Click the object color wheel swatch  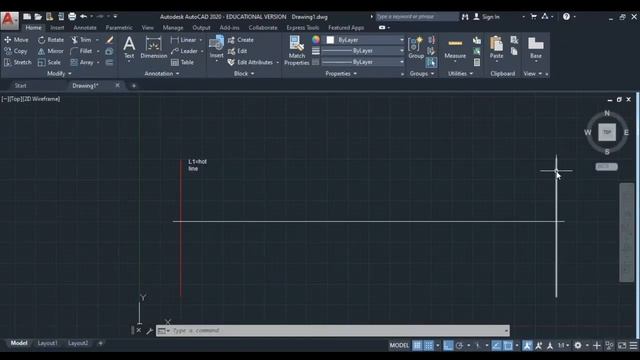click(316, 40)
